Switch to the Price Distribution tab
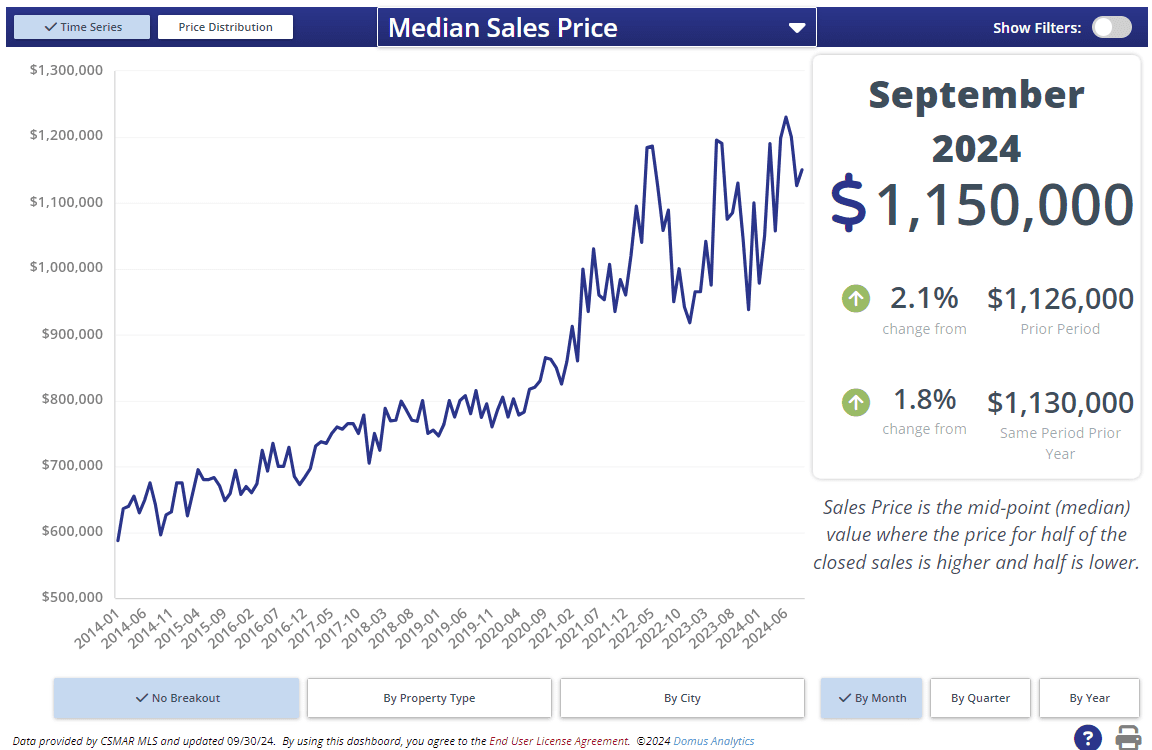This screenshot has width=1152, height=750. pyautogui.click(x=225, y=27)
